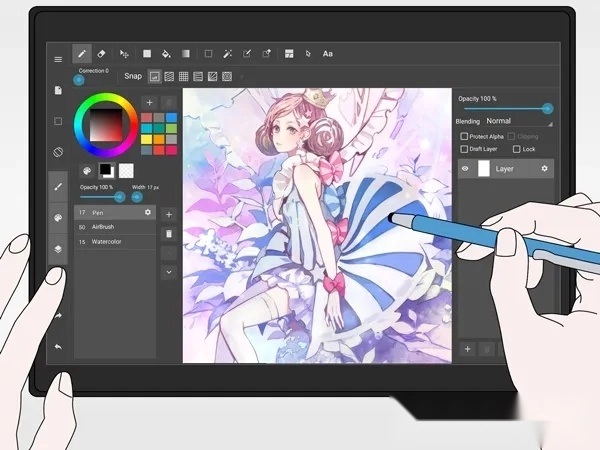Viewport: 600px width, 450px height.
Task: Select the Bucket fill tool
Action: coord(166,54)
